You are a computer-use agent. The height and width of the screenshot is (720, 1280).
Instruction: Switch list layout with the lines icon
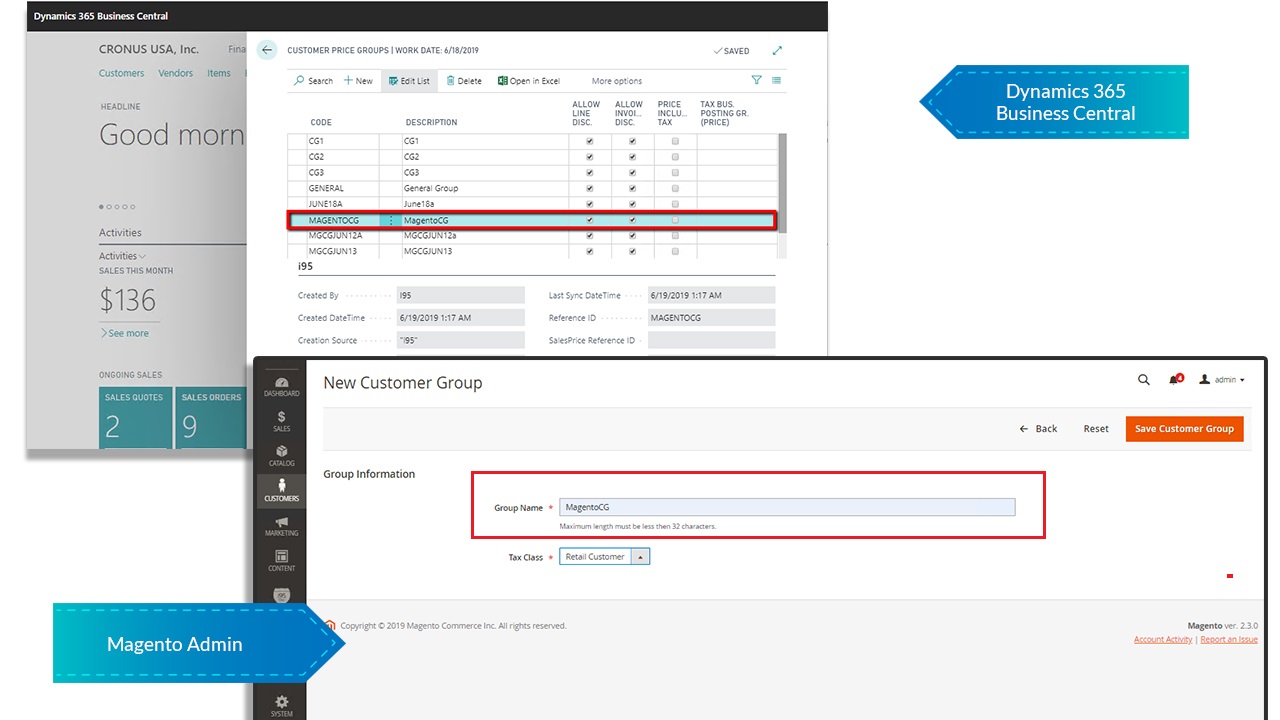(777, 81)
